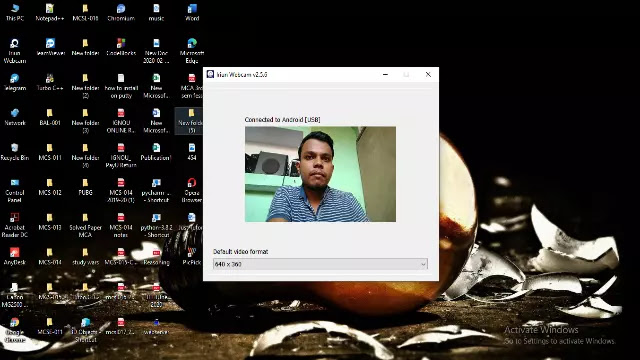The image size is (640, 360).
Task: Select the highlighted 'New folder (5)' icon
Action: [x=190, y=121]
